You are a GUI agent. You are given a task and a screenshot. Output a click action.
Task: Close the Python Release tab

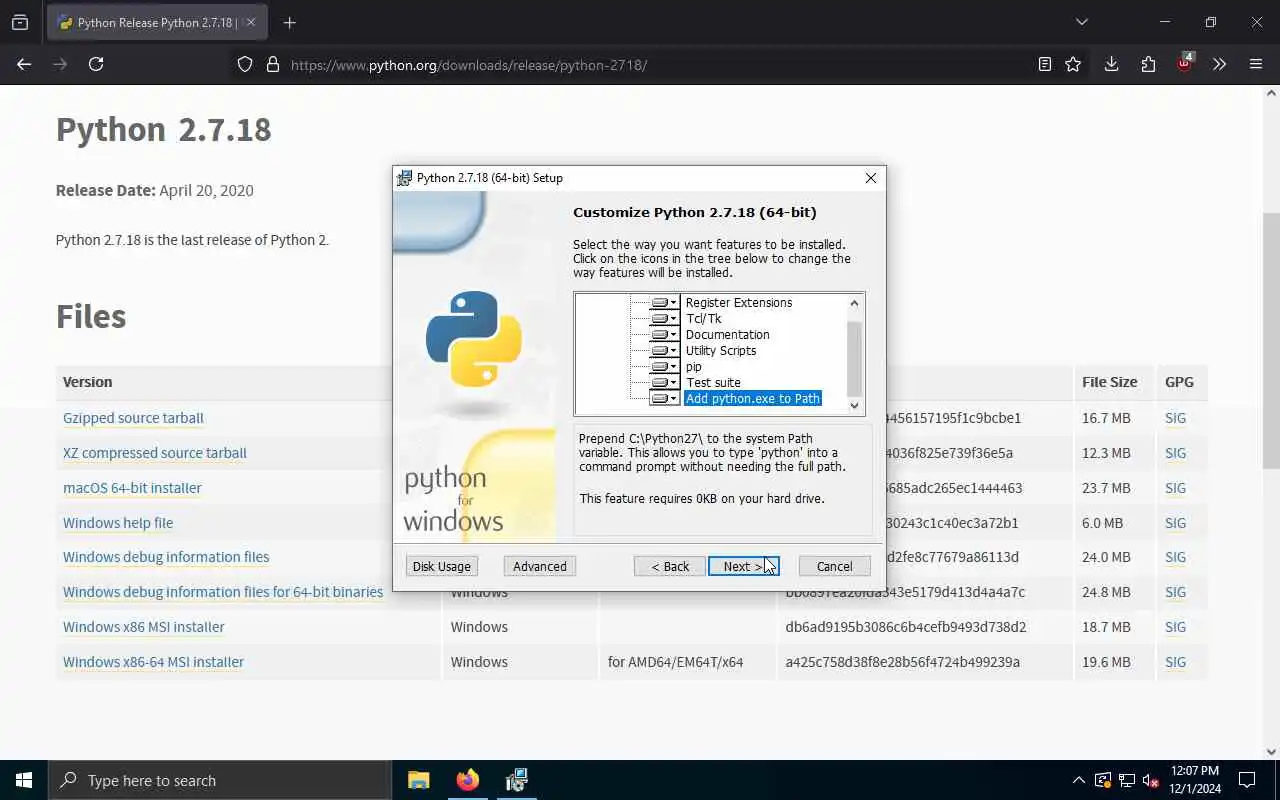[x=251, y=22]
